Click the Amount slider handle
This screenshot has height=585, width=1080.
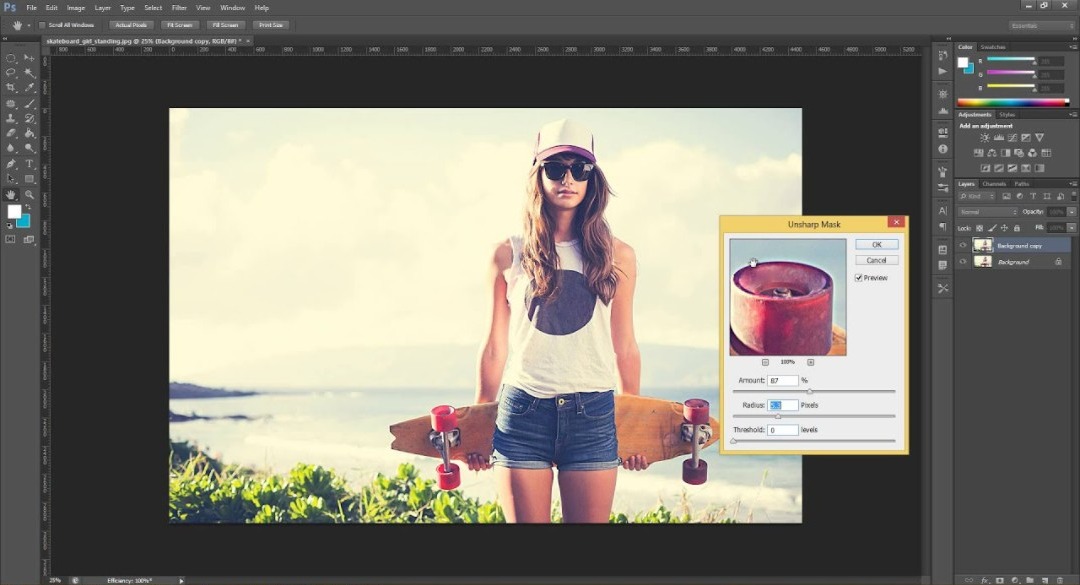(809, 391)
